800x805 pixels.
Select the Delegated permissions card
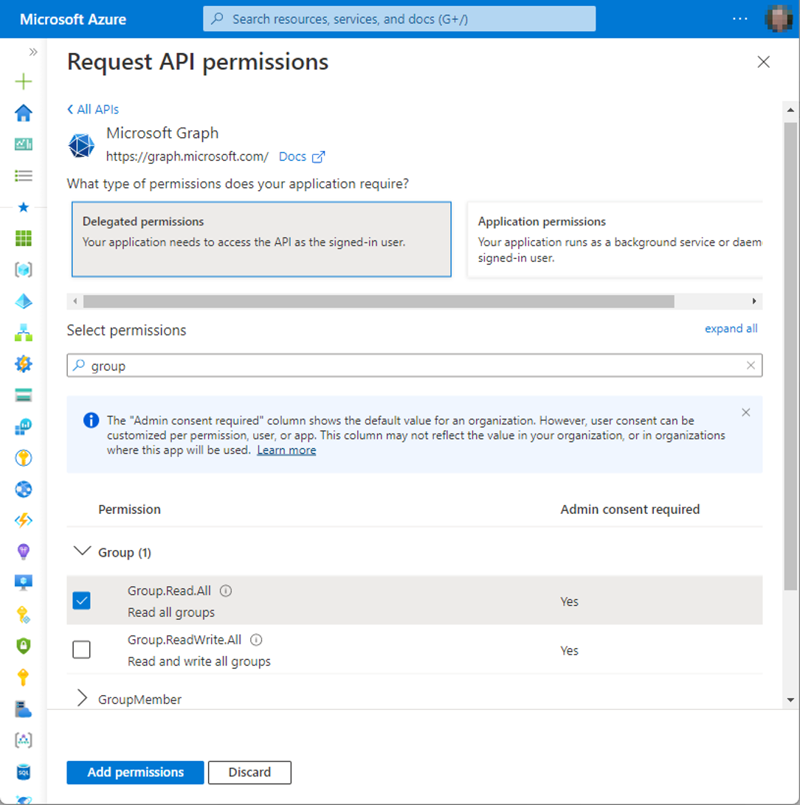(261, 238)
